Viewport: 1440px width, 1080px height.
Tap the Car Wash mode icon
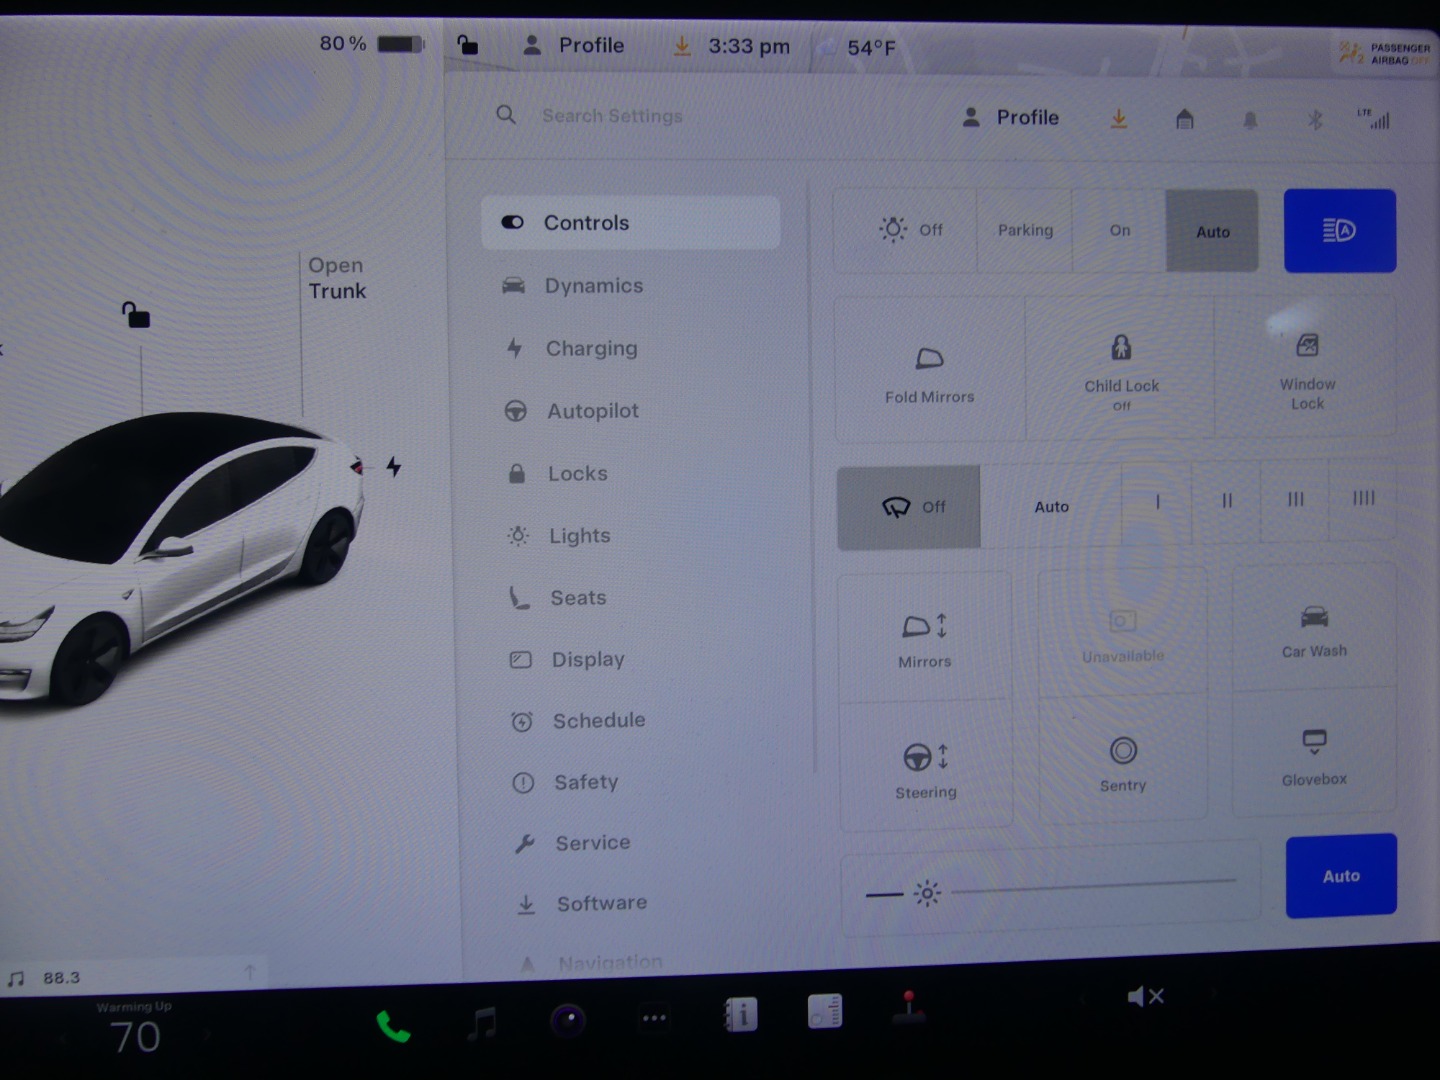1313,618
